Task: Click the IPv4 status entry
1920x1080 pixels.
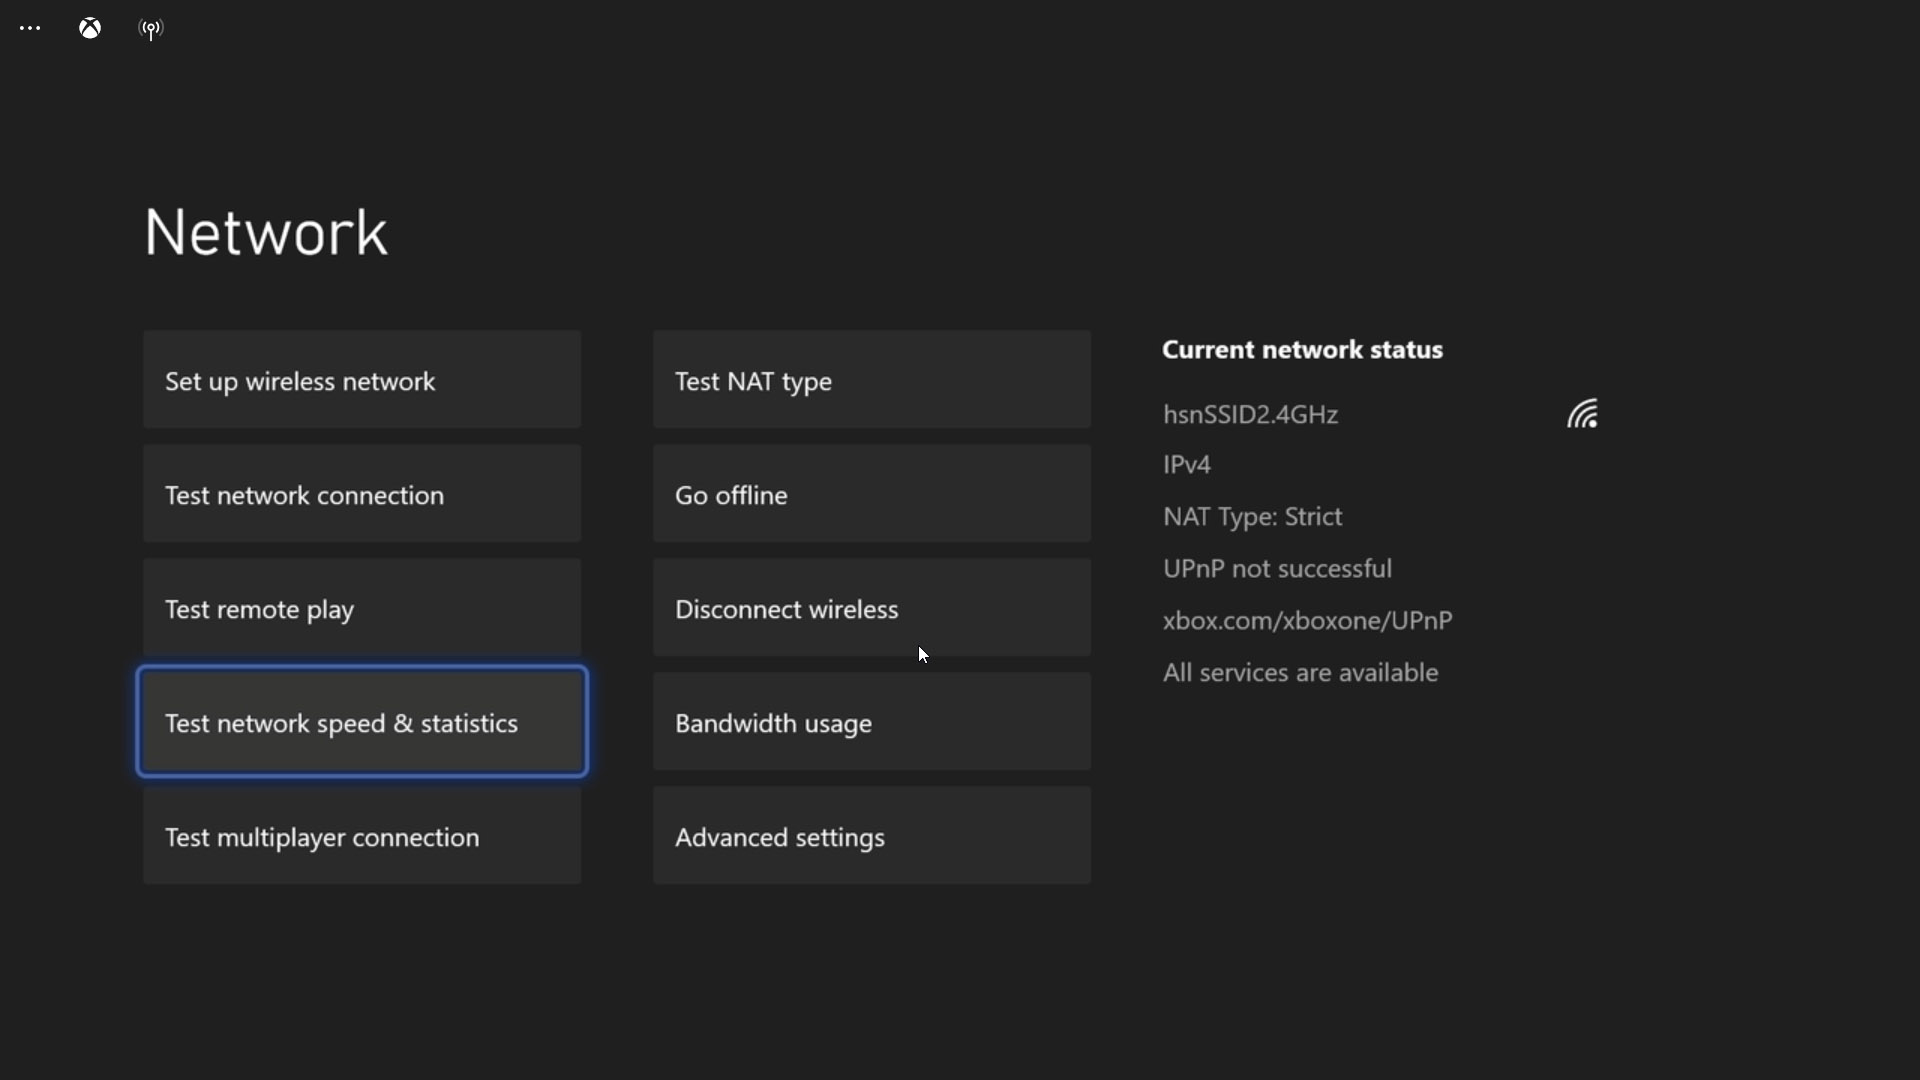Action: coord(1186,464)
